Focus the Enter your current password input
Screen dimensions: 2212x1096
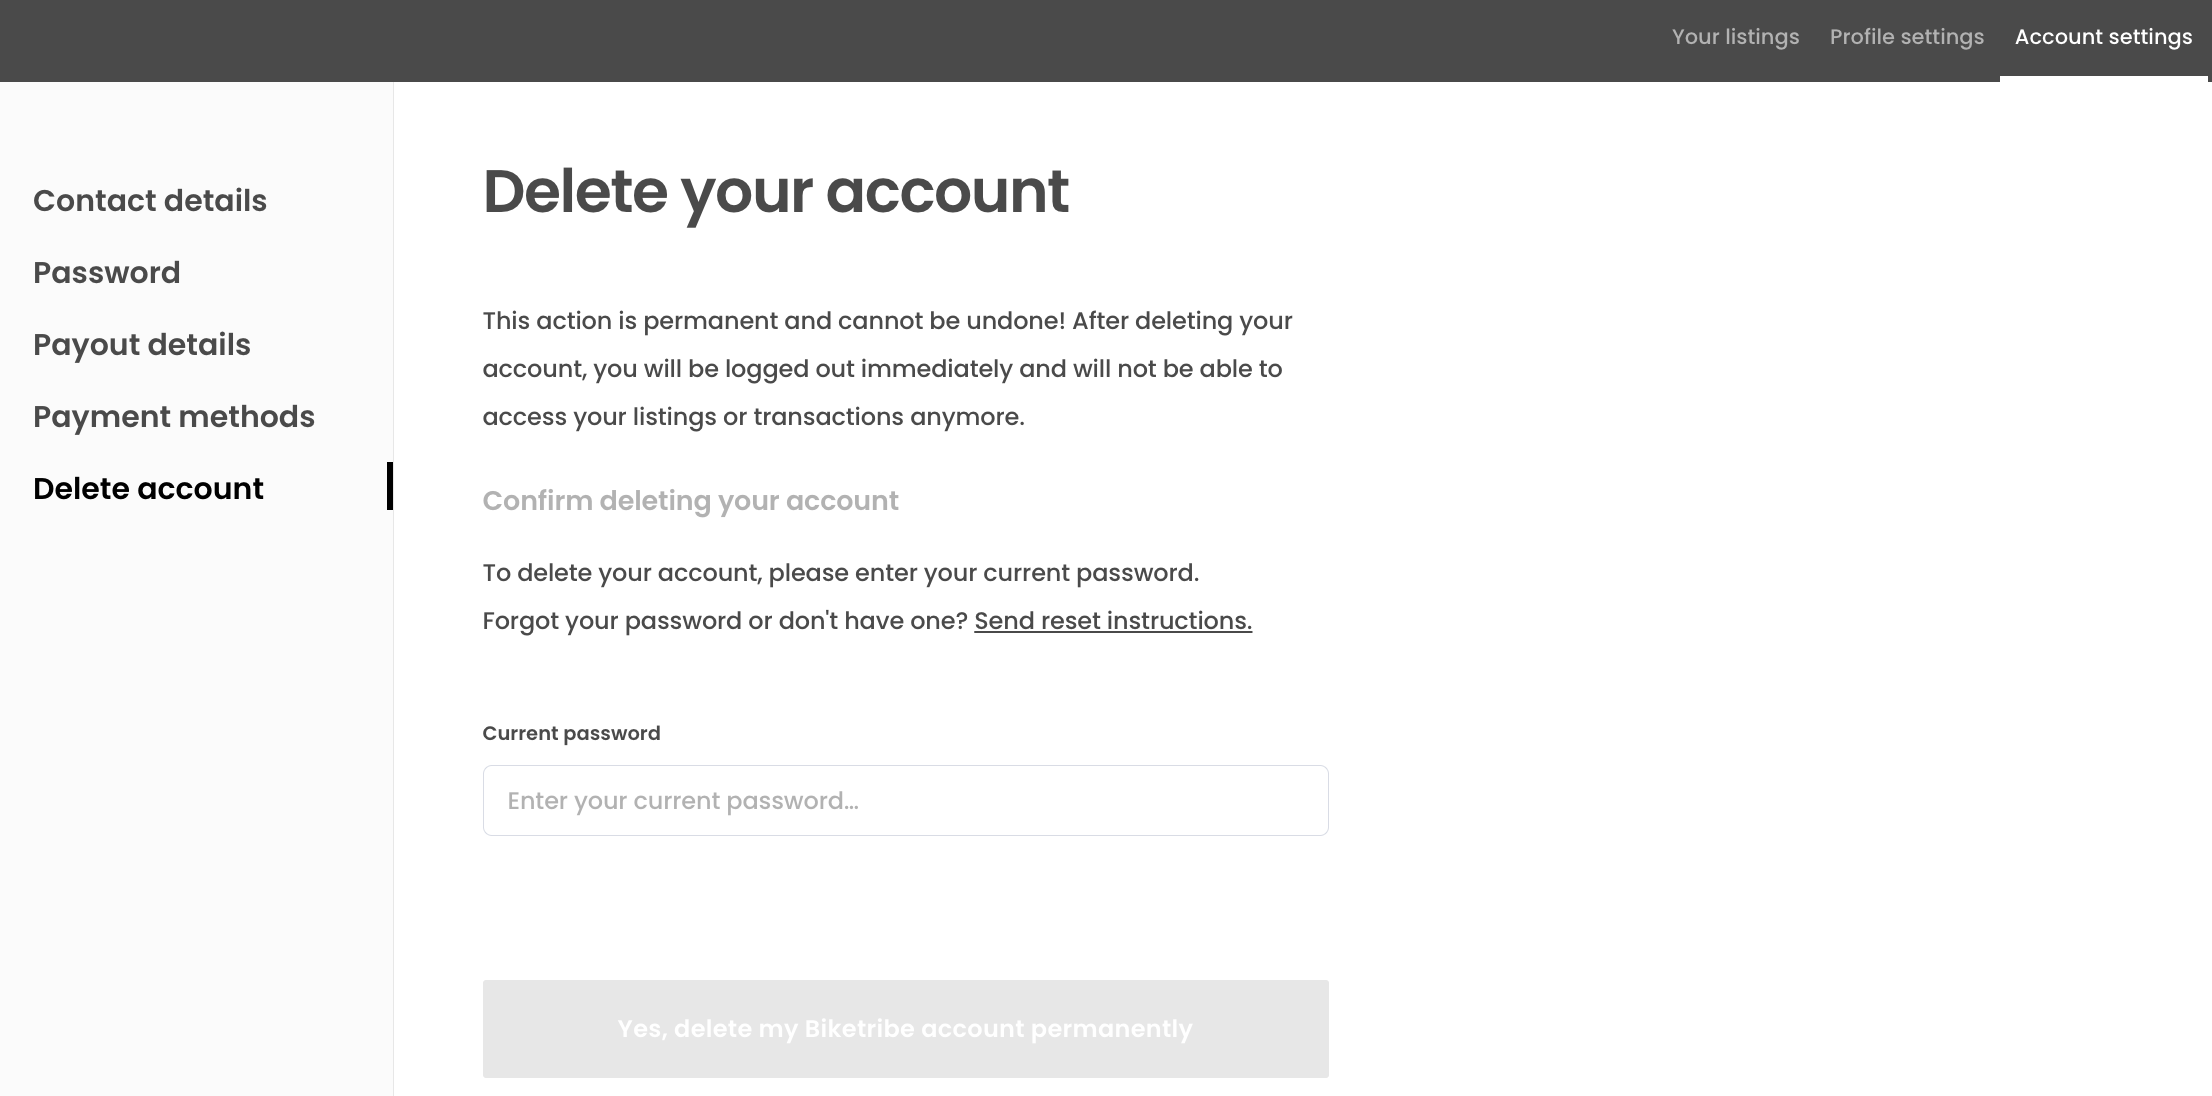pyautogui.click(x=905, y=800)
